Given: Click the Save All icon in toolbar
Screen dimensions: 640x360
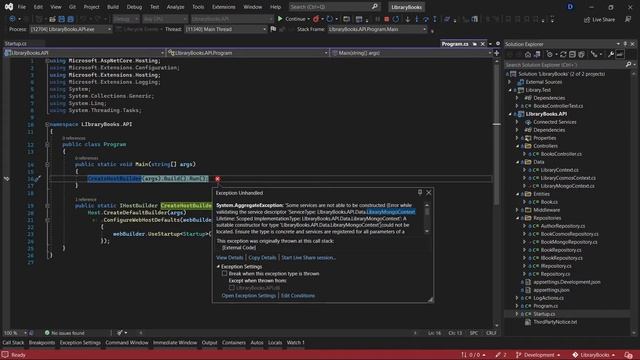Looking at the screenshot, I should pyautogui.click(x=71, y=19).
